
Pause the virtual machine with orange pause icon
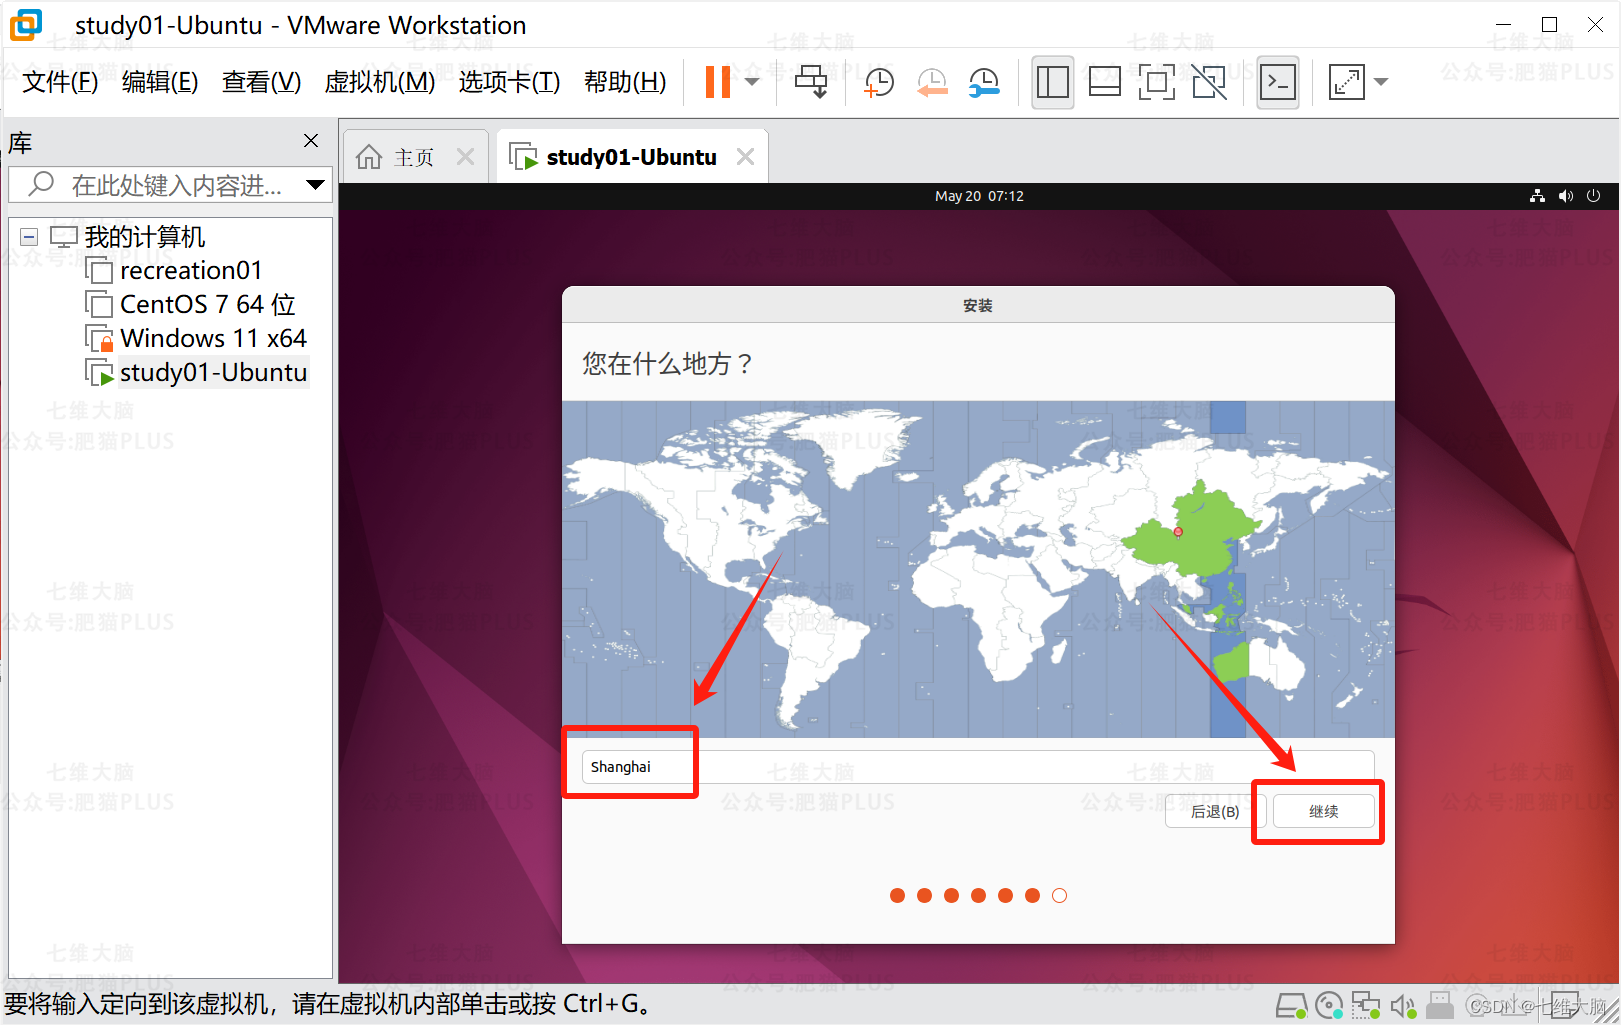pyautogui.click(x=717, y=82)
